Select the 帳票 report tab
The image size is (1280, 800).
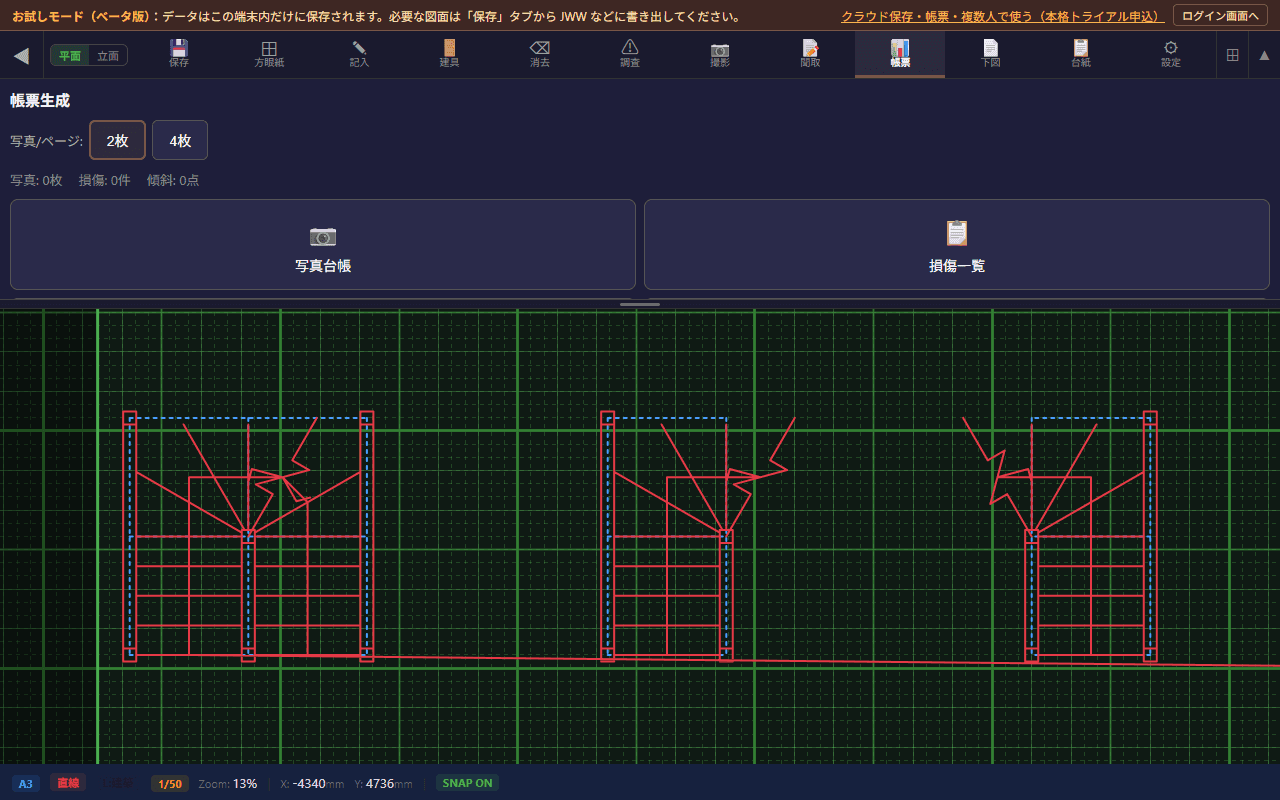tap(900, 54)
